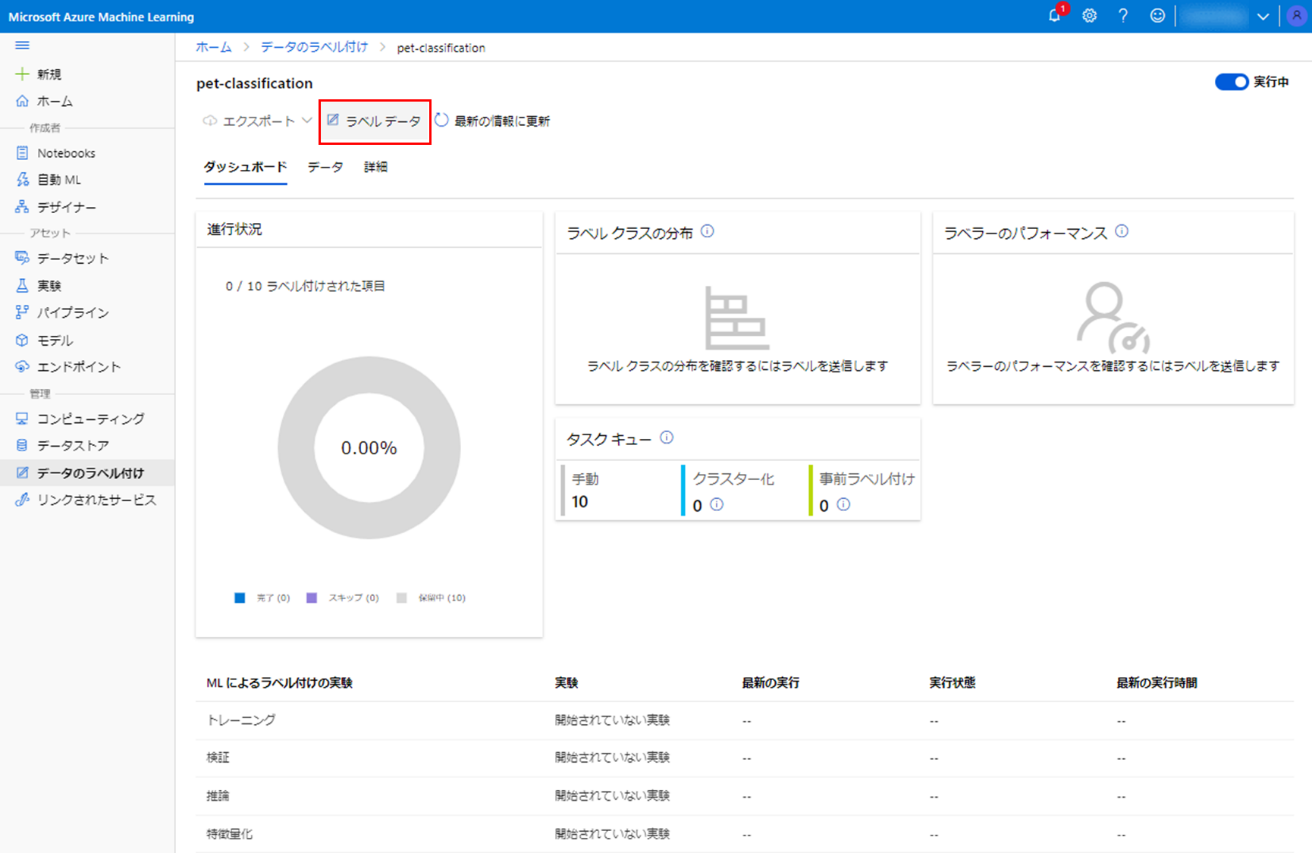The width and height of the screenshot is (1312, 853).
Task: Click the Notebooks sidebar icon
Action: [22, 153]
